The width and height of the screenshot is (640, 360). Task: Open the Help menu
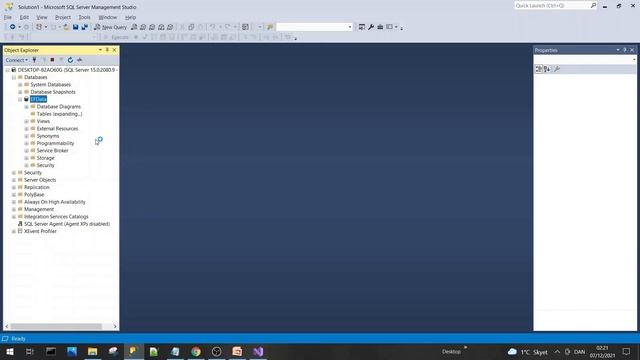click(130, 17)
